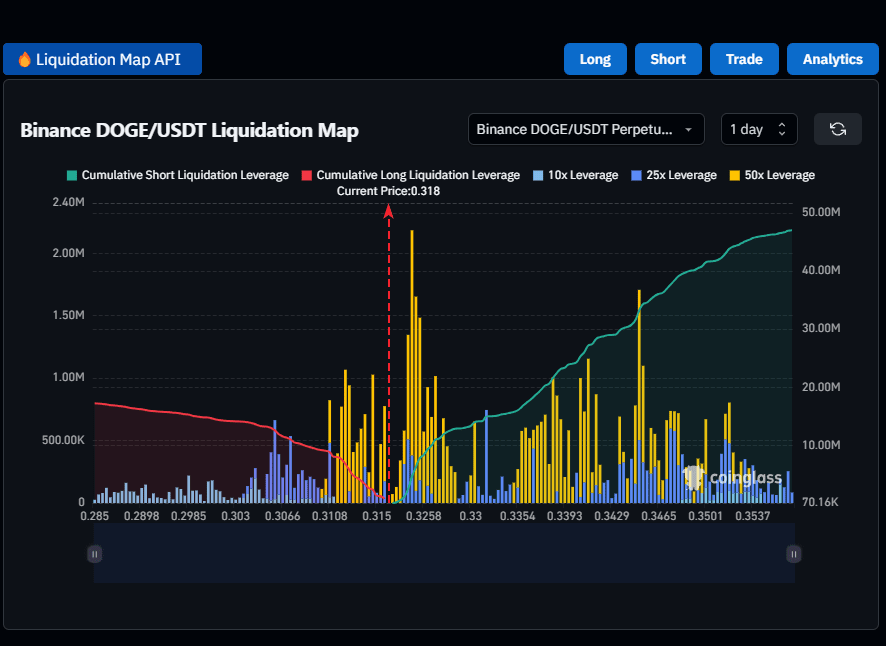
Task: Open the Liquidation Map API button
Action: point(102,59)
